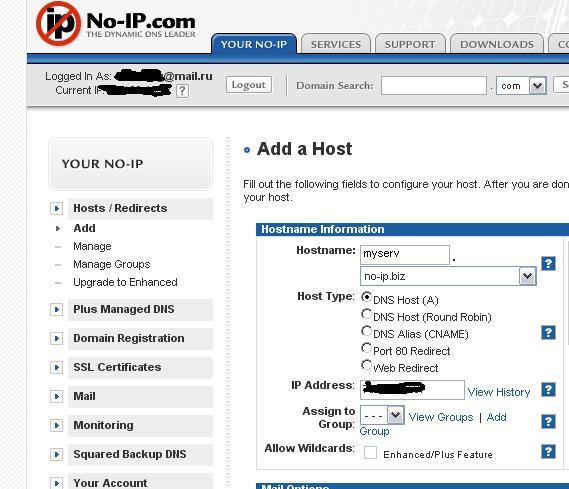The height and width of the screenshot is (489, 569).
Task: Choose the Port 80 Redirect option
Action: coord(367,348)
